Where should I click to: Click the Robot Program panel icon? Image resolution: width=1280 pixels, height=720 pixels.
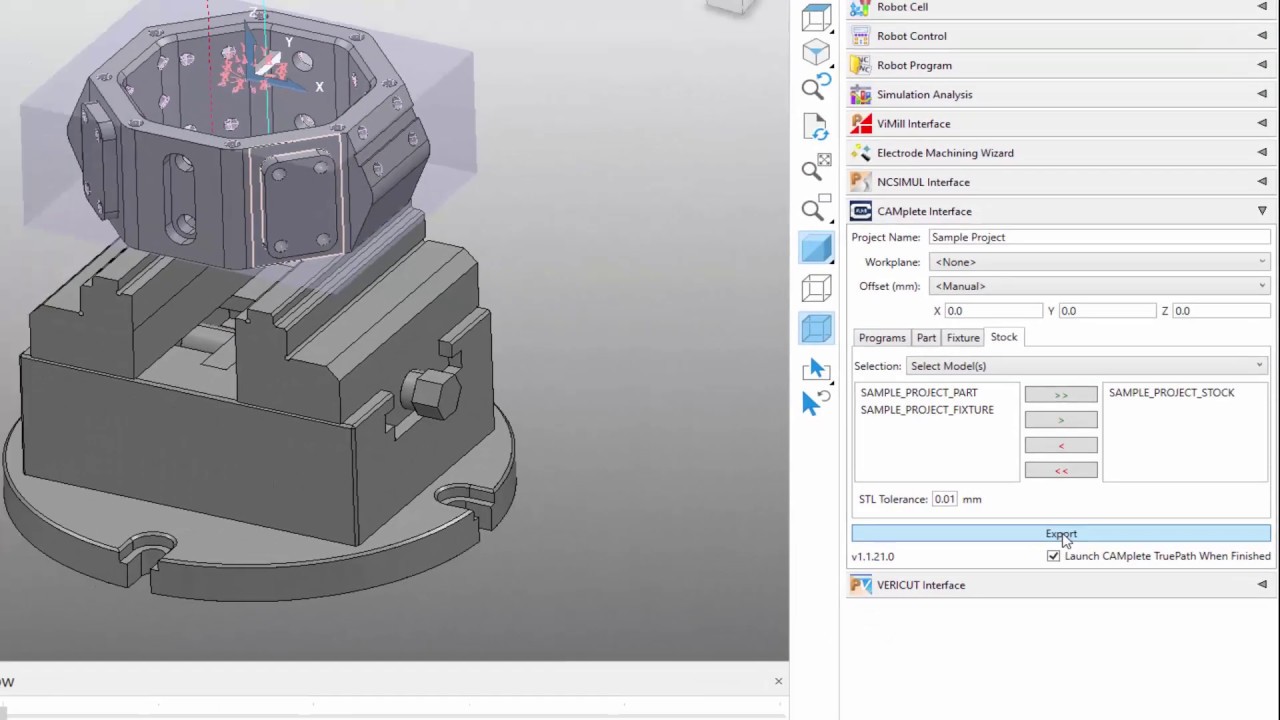pyautogui.click(x=860, y=65)
